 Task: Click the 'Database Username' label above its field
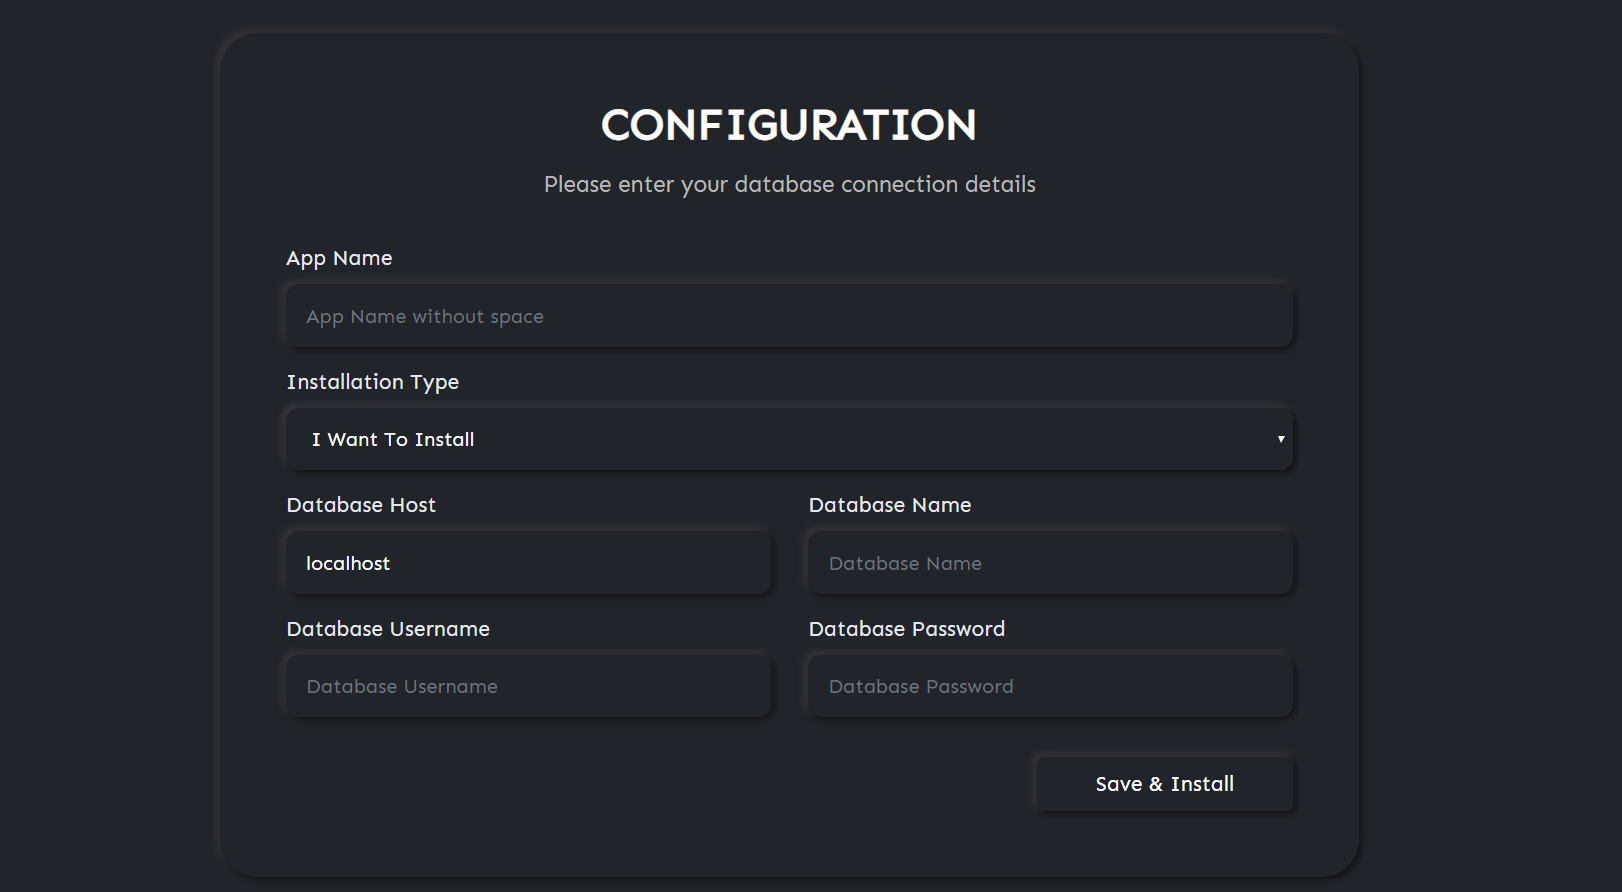(388, 629)
